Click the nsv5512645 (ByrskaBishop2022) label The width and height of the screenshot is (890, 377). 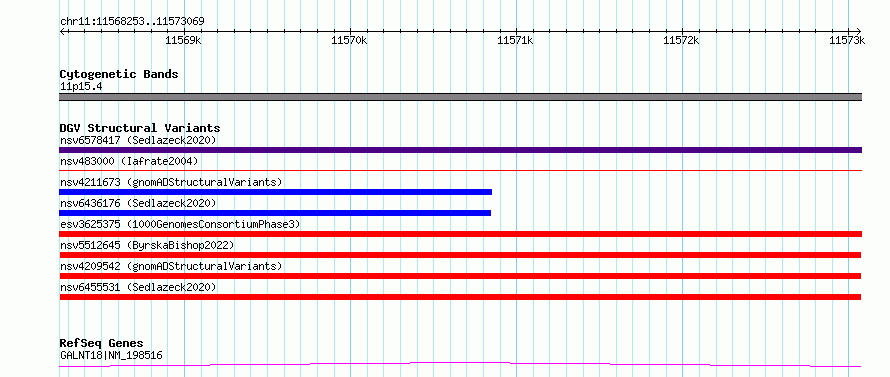pyautogui.click(x=147, y=245)
